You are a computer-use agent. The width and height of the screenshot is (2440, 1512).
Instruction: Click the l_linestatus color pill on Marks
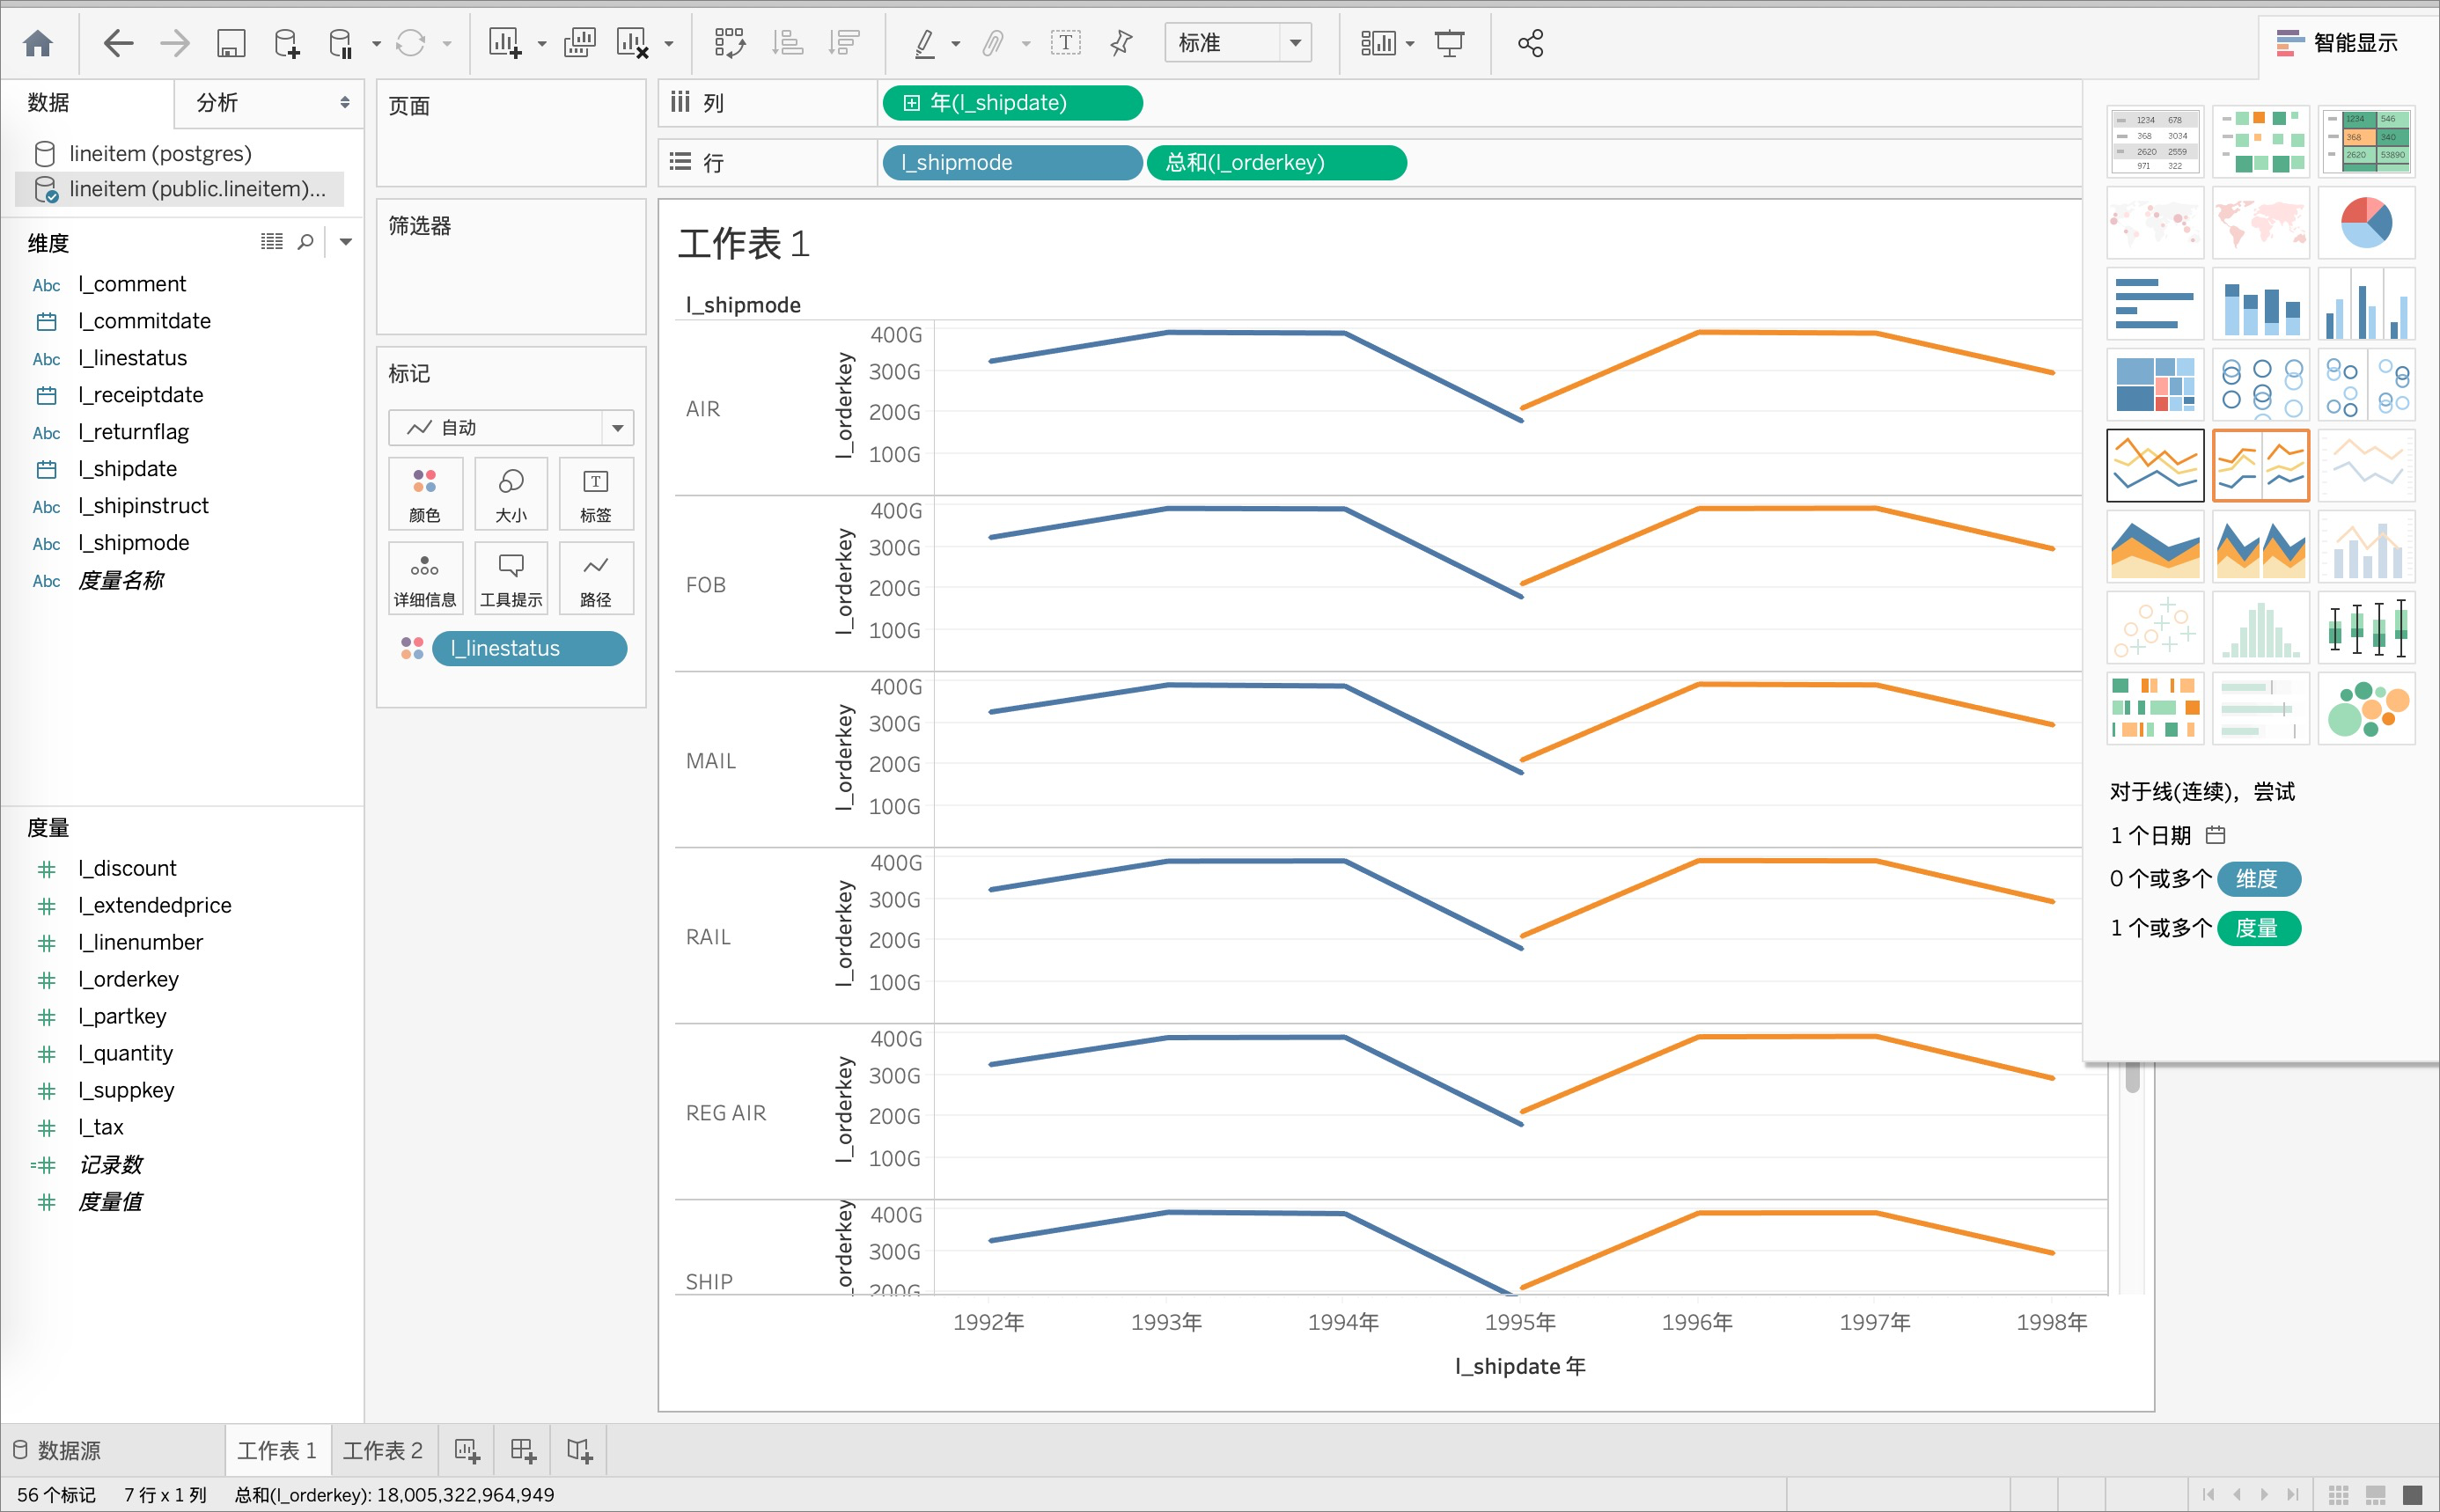529,647
